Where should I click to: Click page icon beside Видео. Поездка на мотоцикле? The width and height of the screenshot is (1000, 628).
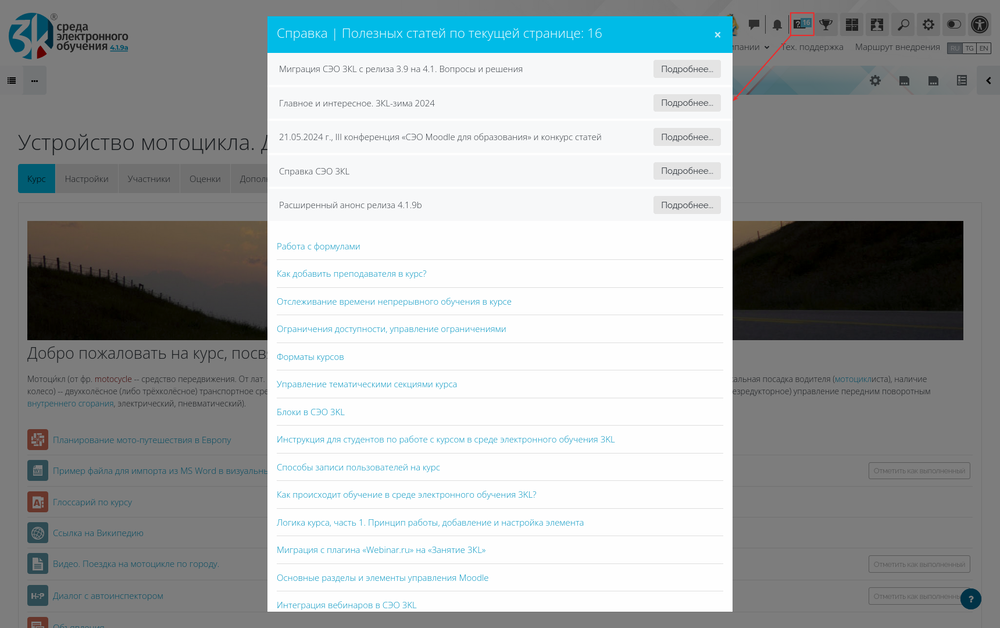38,564
